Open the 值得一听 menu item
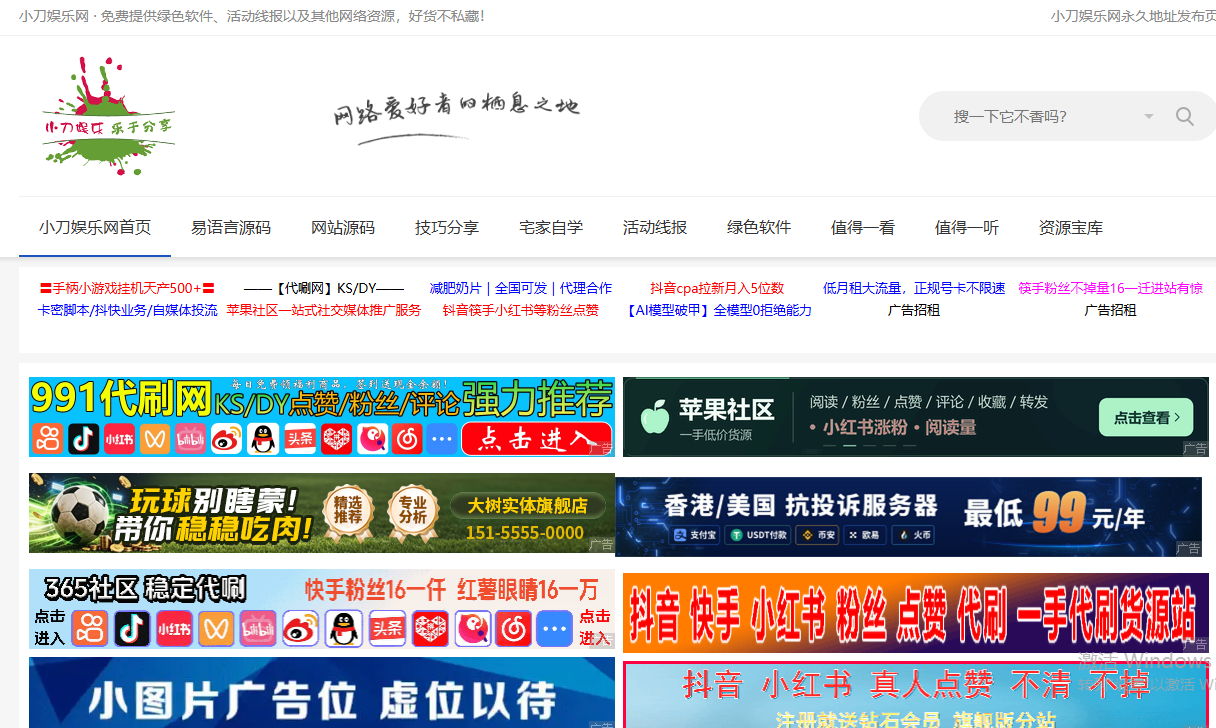The height and width of the screenshot is (728, 1216). [967, 227]
